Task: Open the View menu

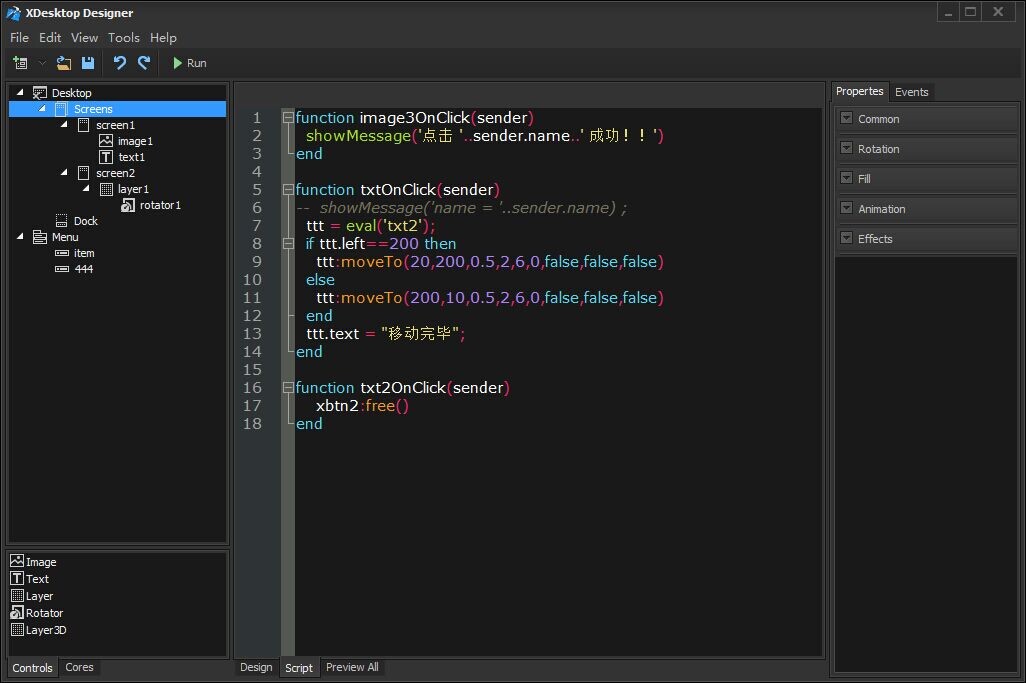Action: pyautogui.click(x=84, y=37)
